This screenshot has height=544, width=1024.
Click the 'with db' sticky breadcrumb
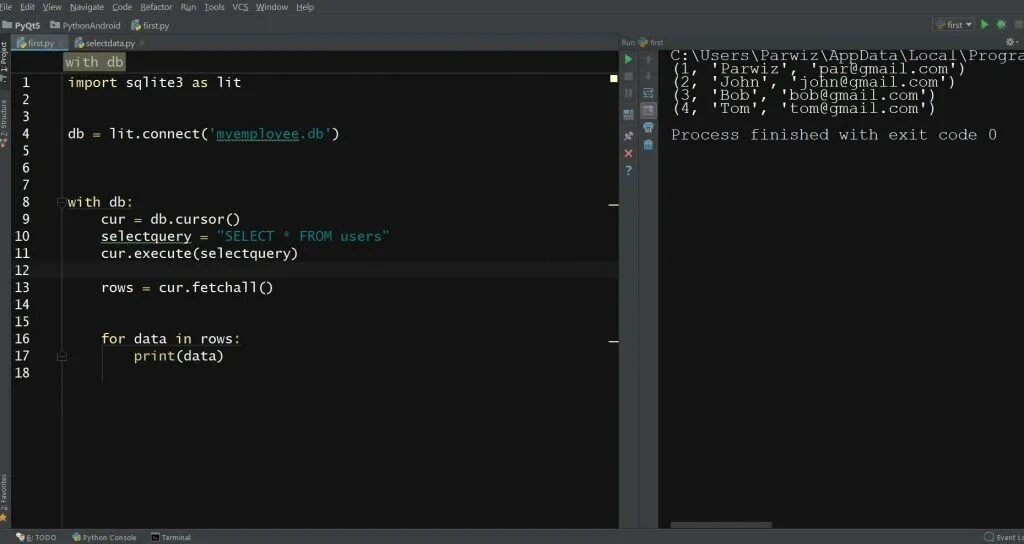[x=94, y=62]
